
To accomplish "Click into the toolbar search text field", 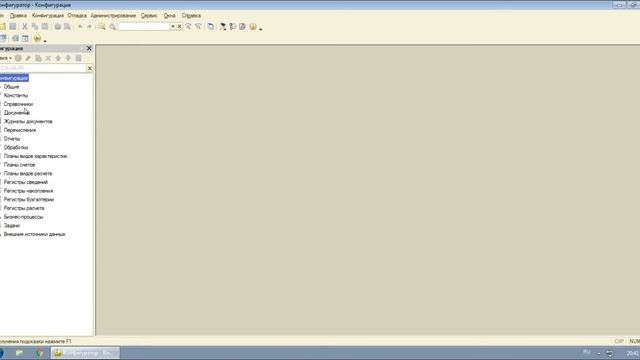I will (x=144, y=27).
